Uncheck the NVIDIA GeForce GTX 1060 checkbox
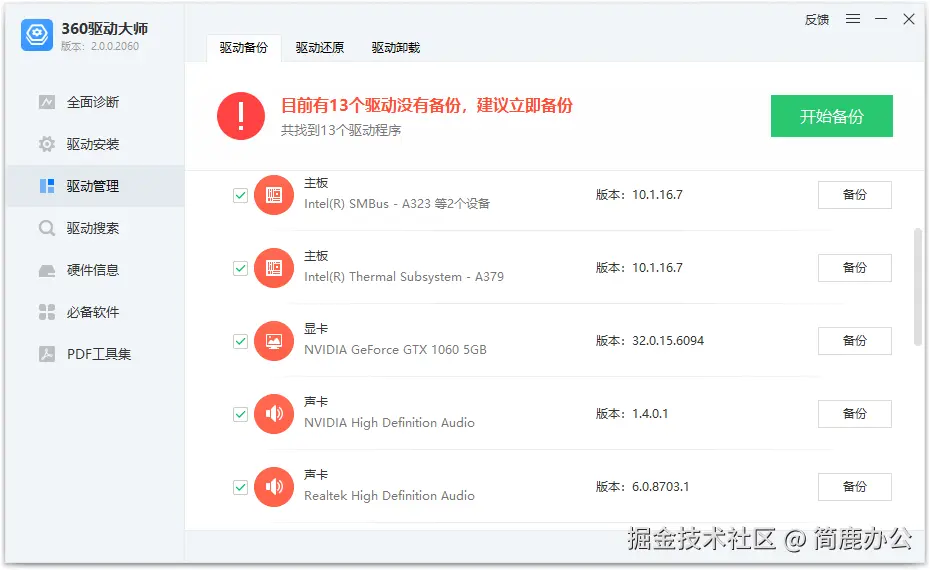Image resolution: width=930 pixels, height=570 pixels. [x=240, y=341]
